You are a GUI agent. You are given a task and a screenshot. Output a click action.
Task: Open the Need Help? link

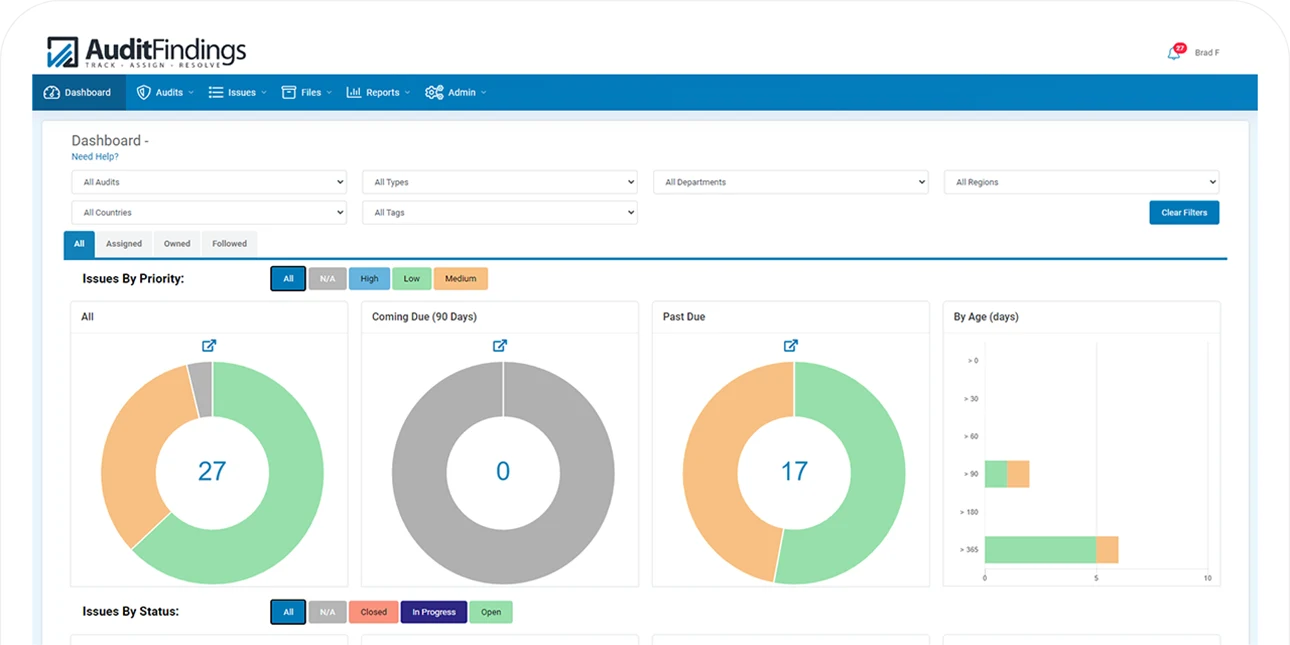tap(95, 157)
